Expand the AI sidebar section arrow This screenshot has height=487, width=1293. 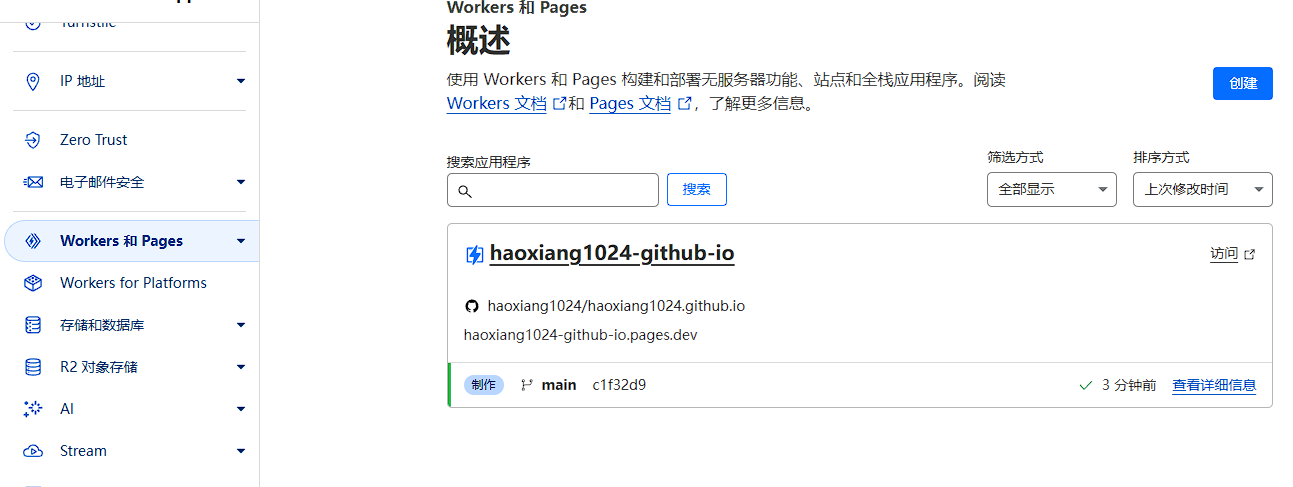pyautogui.click(x=241, y=409)
